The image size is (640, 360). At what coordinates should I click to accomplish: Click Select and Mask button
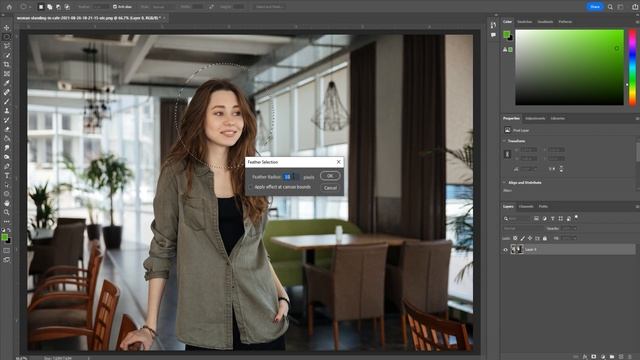pos(269,7)
